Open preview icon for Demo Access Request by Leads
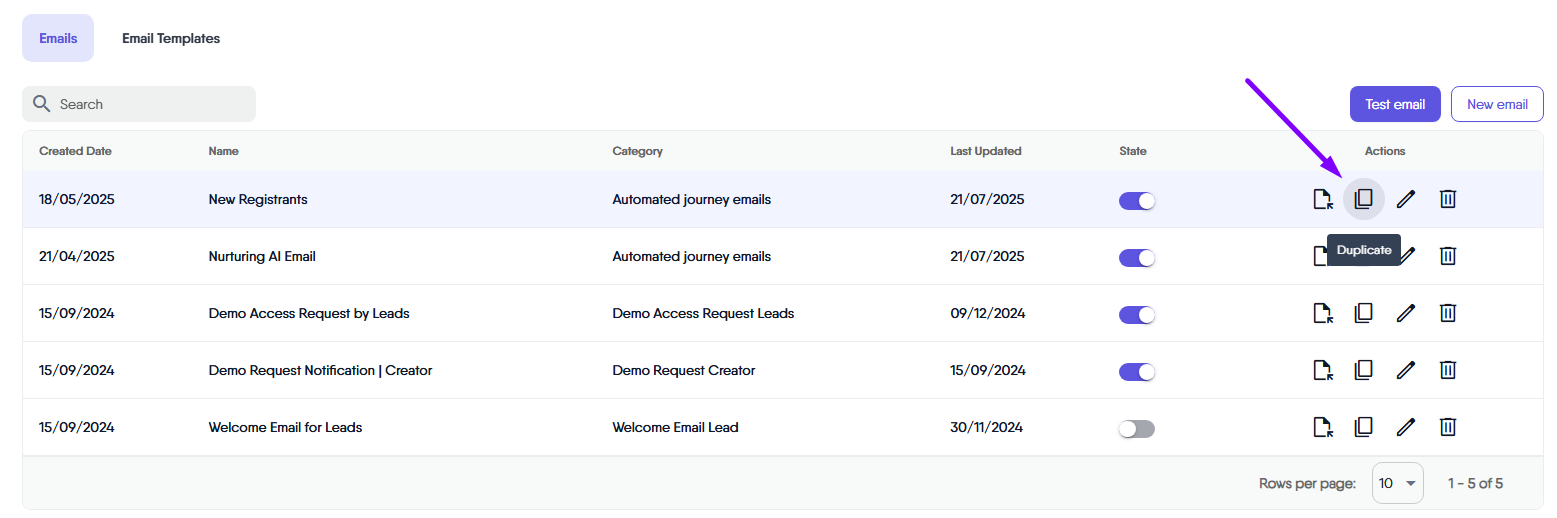Image resolution: width=1557 pixels, height=518 pixels. pos(1322,313)
